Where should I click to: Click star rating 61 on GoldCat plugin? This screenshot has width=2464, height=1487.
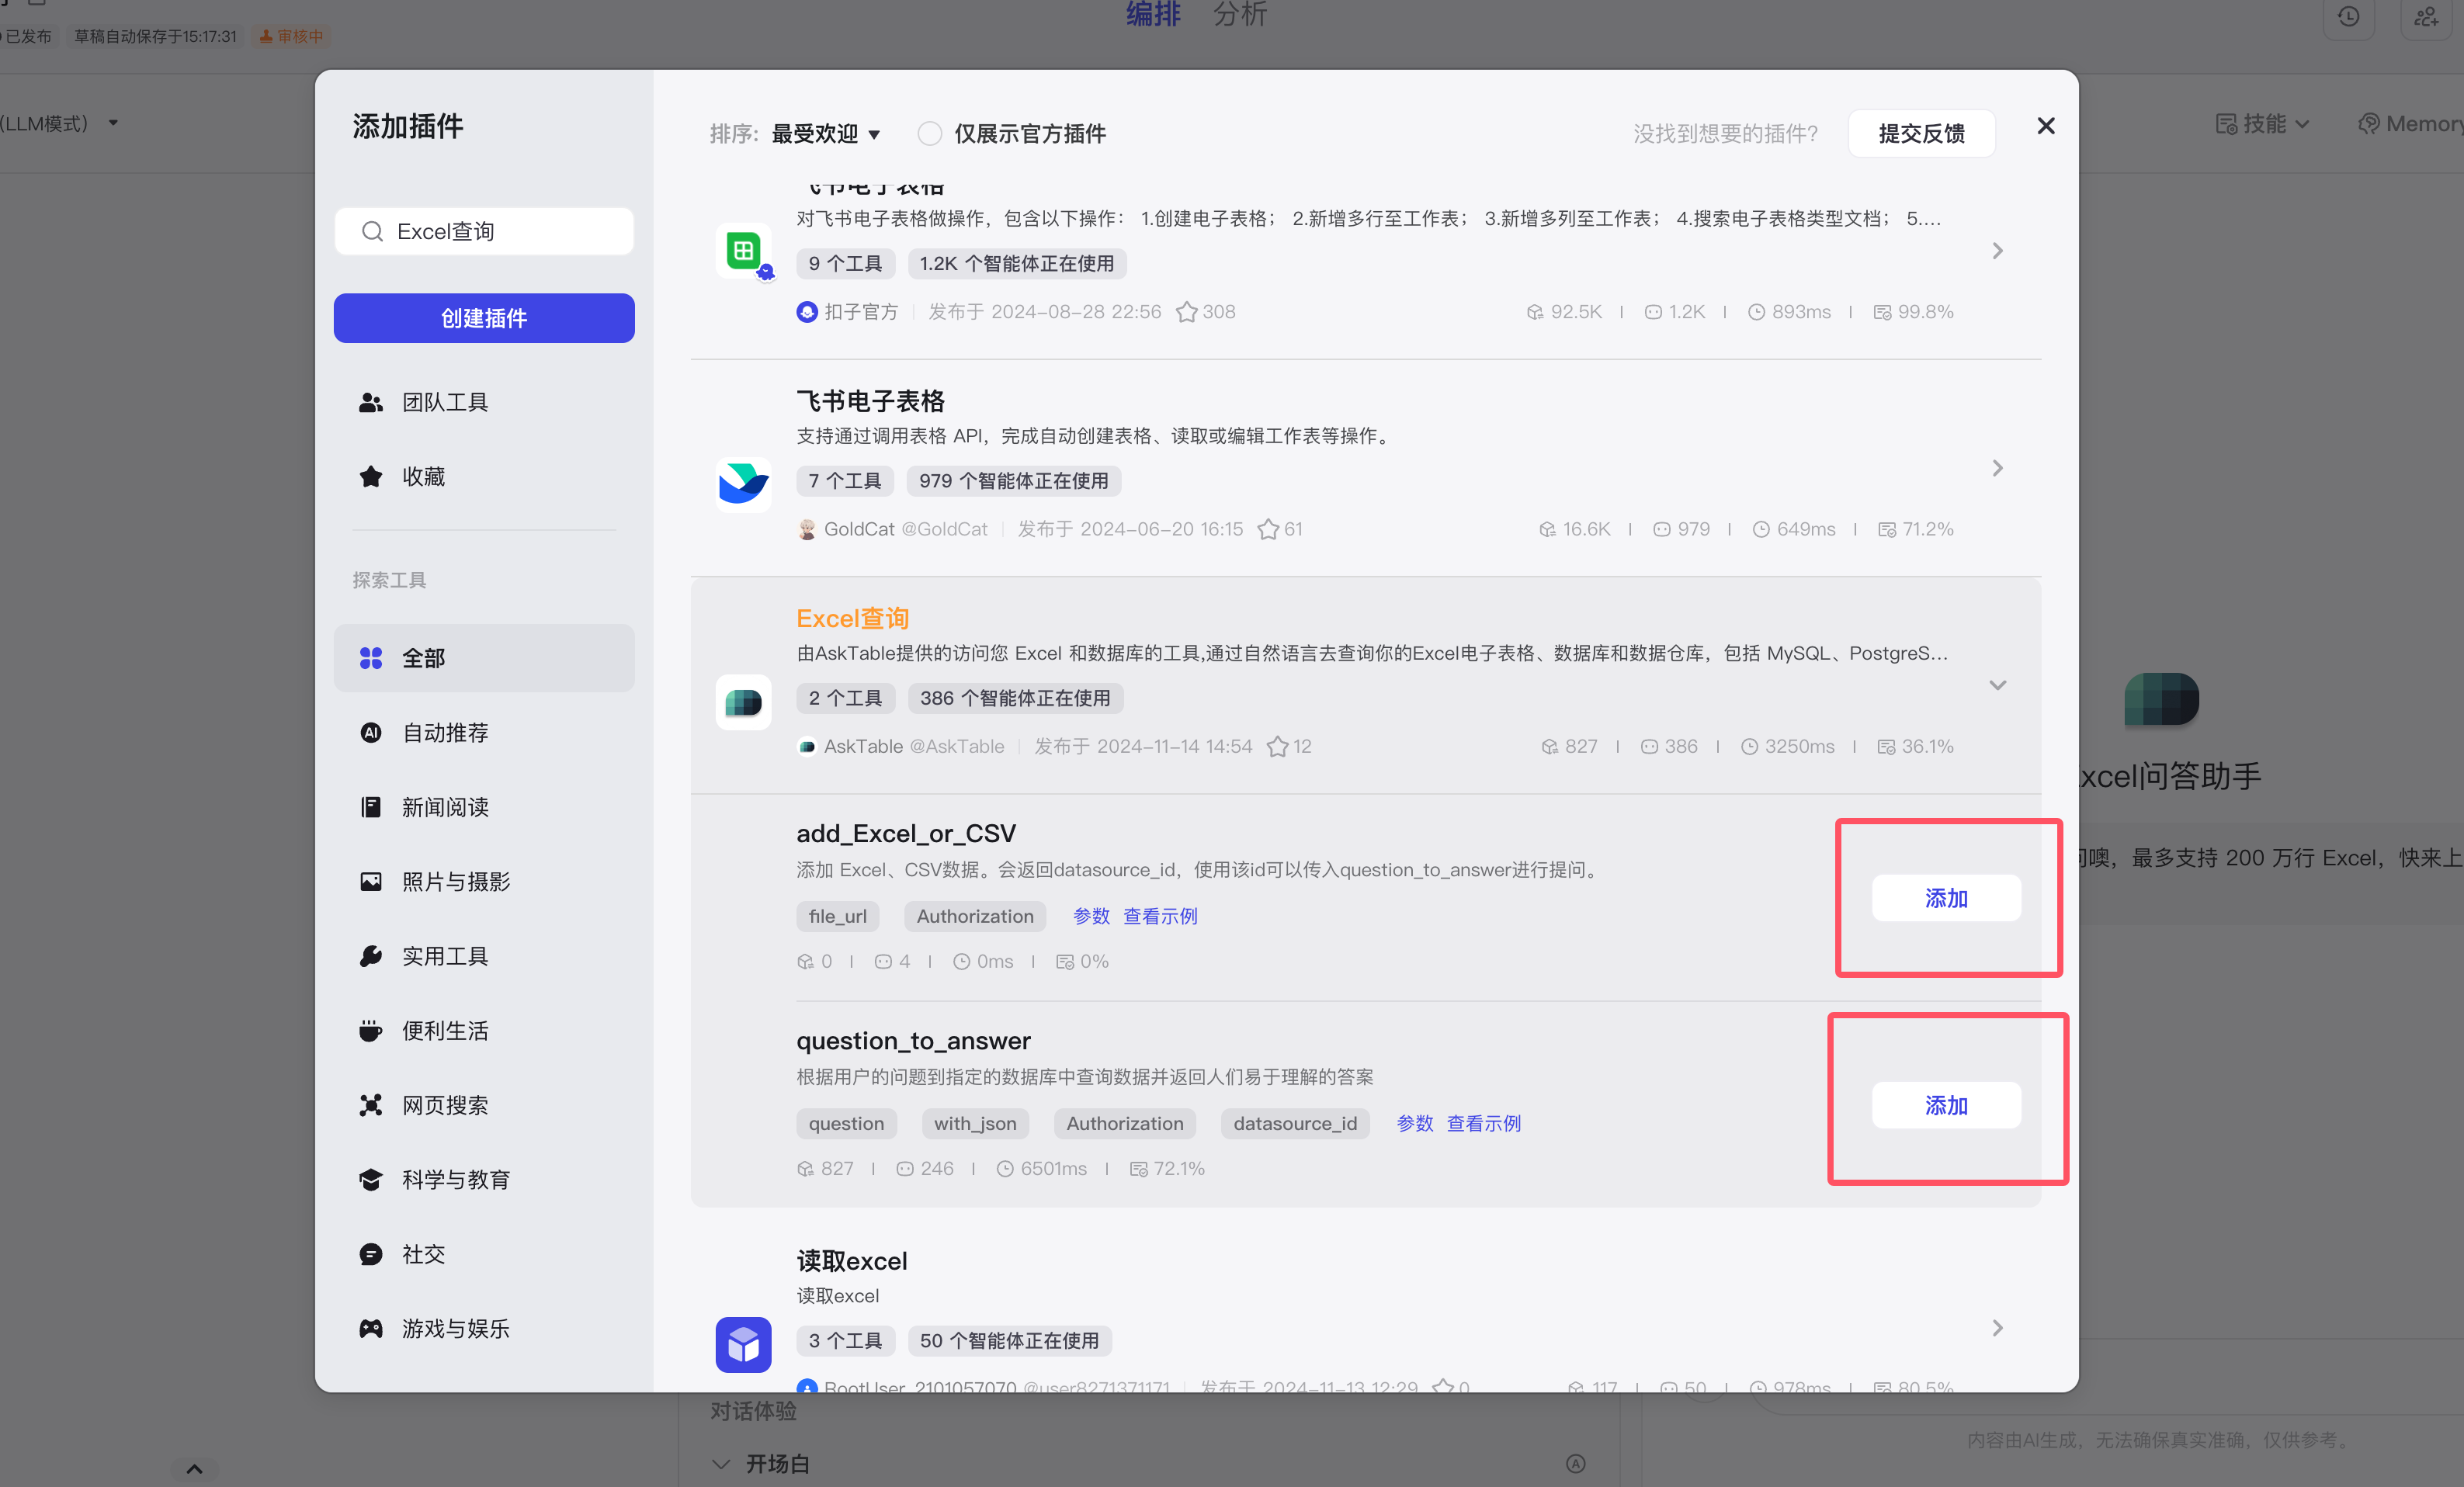(x=1280, y=529)
